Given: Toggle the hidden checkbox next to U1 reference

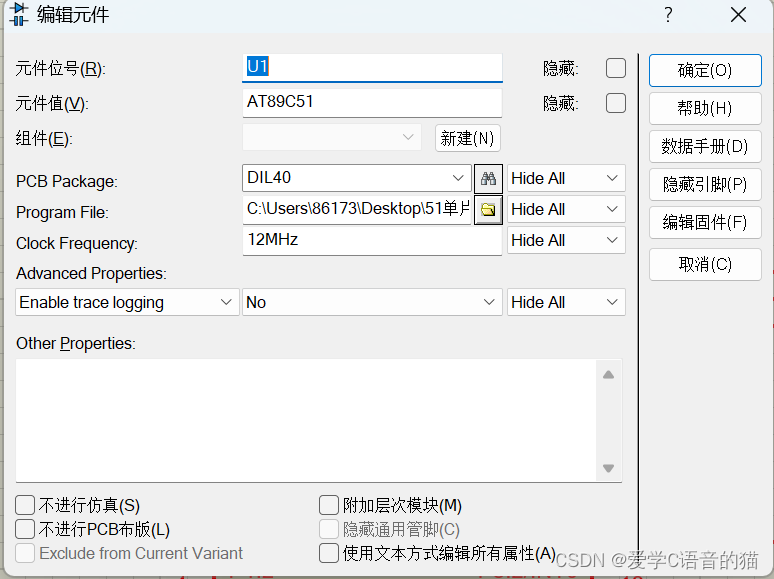Looking at the screenshot, I should 616,68.
